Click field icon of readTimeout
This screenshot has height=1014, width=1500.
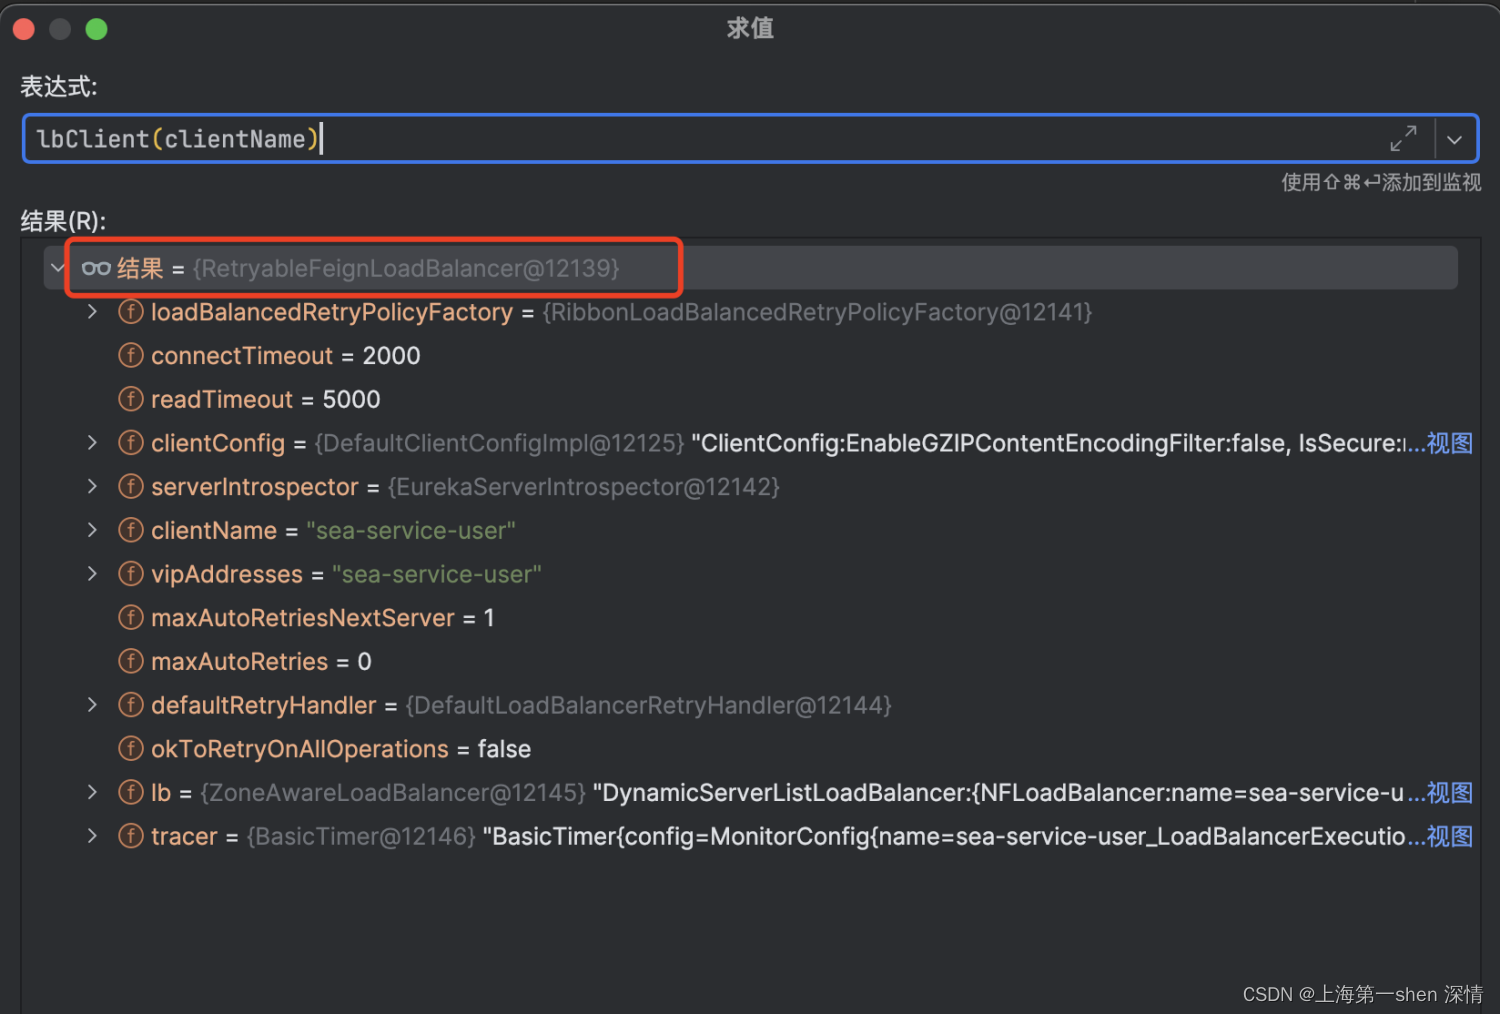131,399
